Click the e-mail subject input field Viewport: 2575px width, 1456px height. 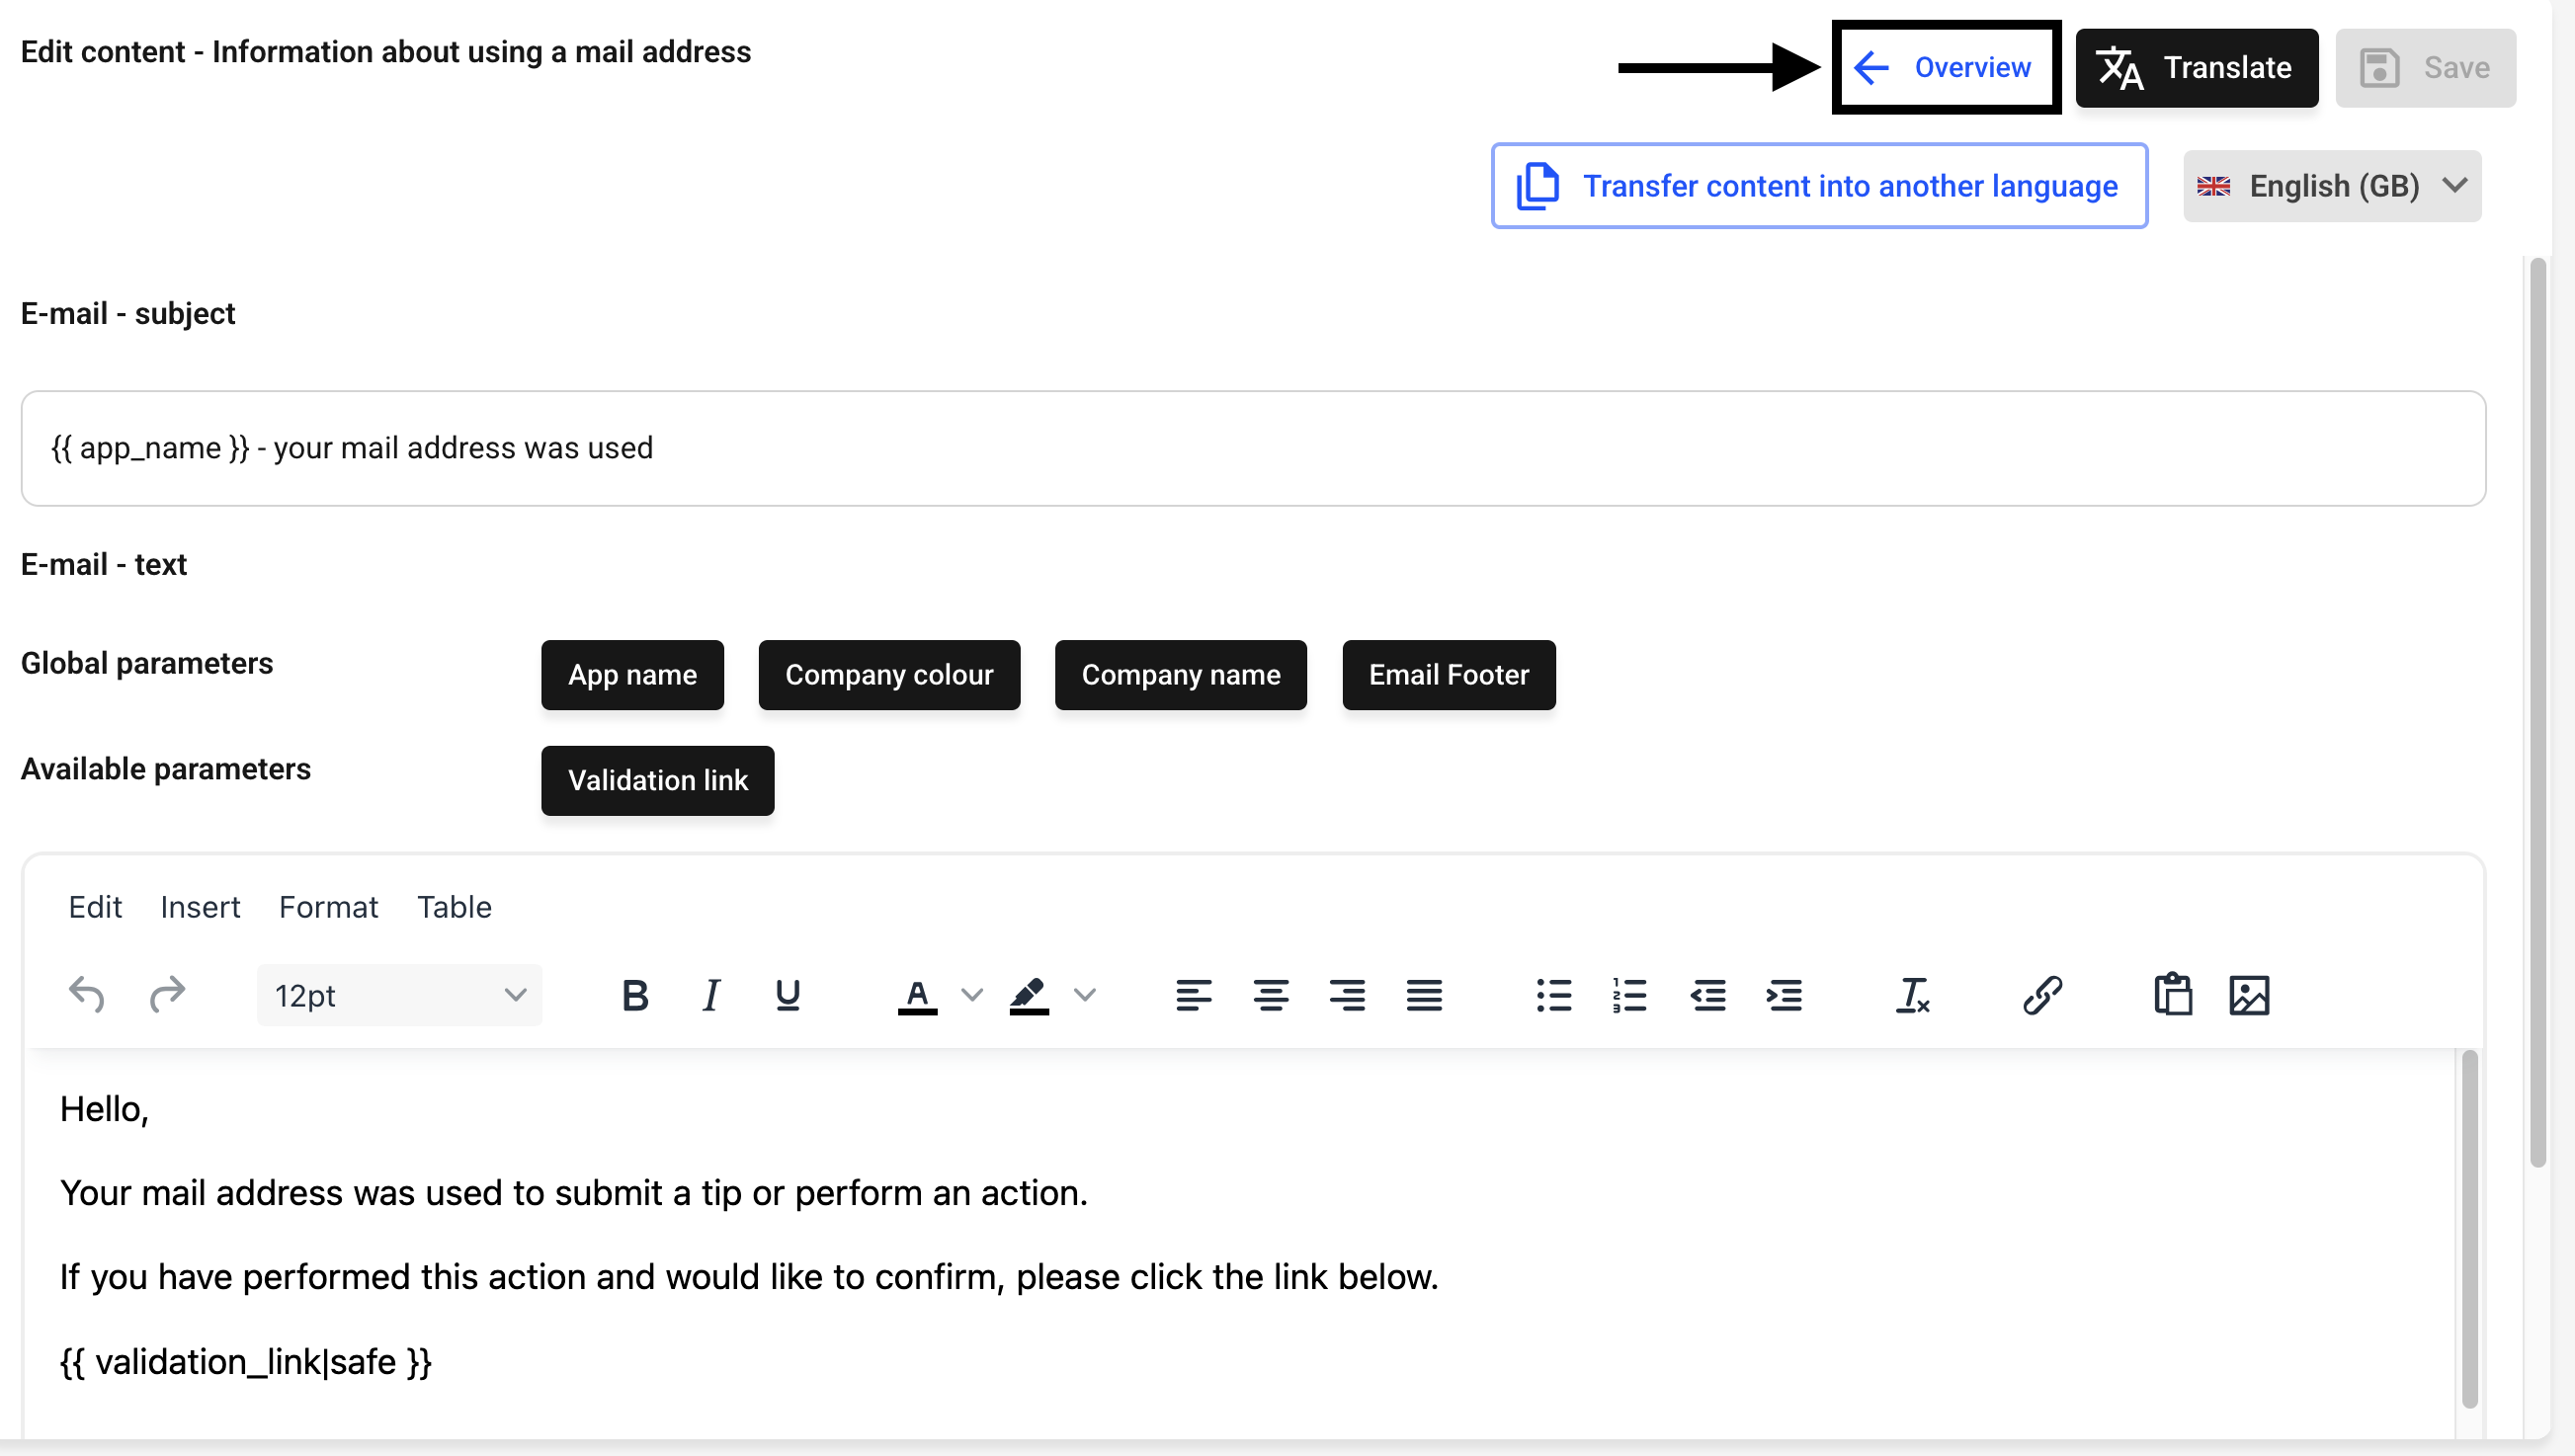pyautogui.click(x=1252, y=448)
